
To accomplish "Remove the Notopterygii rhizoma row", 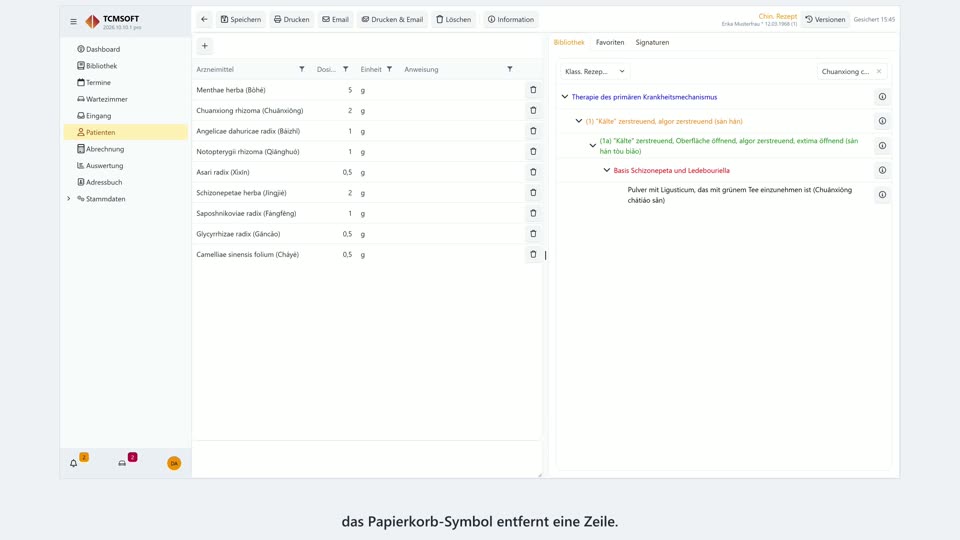I will pyautogui.click(x=533, y=152).
